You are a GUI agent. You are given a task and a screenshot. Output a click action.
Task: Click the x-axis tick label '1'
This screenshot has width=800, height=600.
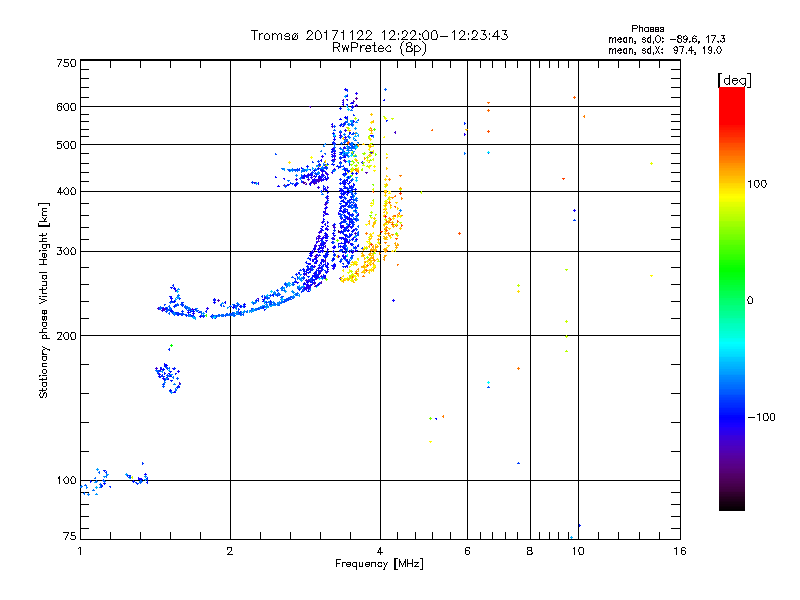(80, 551)
